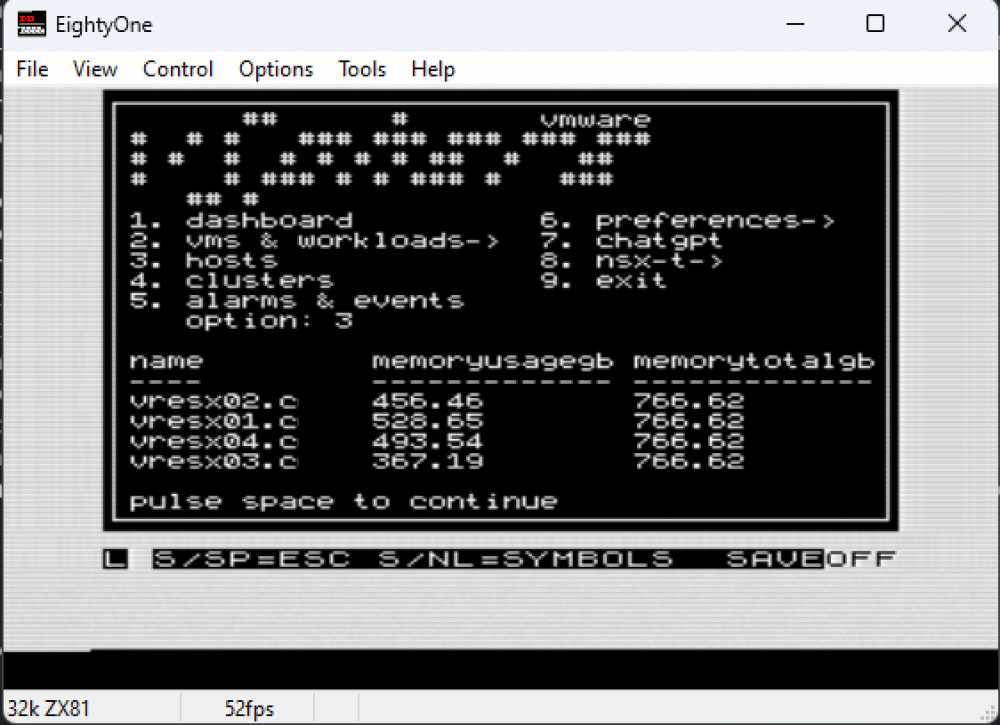The height and width of the screenshot is (725, 1000).
Task: Click the '1. dashboard' menu line
Action: pyautogui.click(x=241, y=221)
